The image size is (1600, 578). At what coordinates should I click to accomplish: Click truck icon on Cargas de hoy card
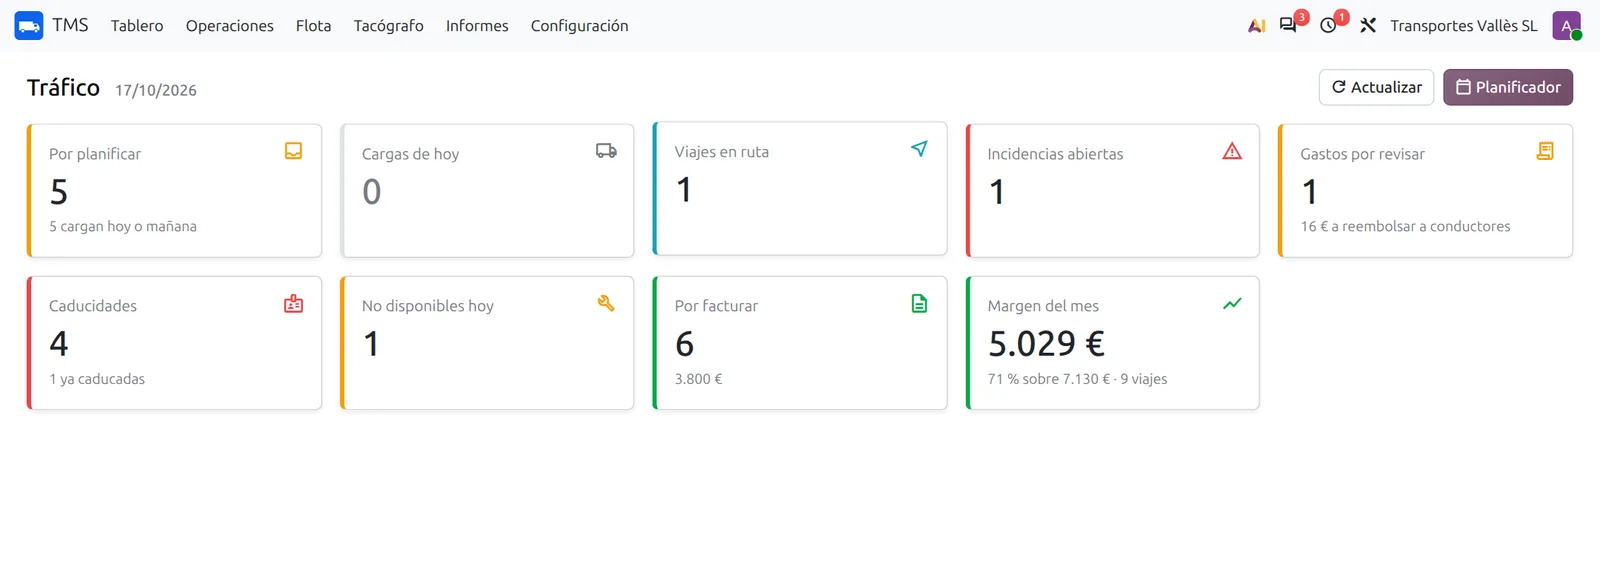[606, 151]
